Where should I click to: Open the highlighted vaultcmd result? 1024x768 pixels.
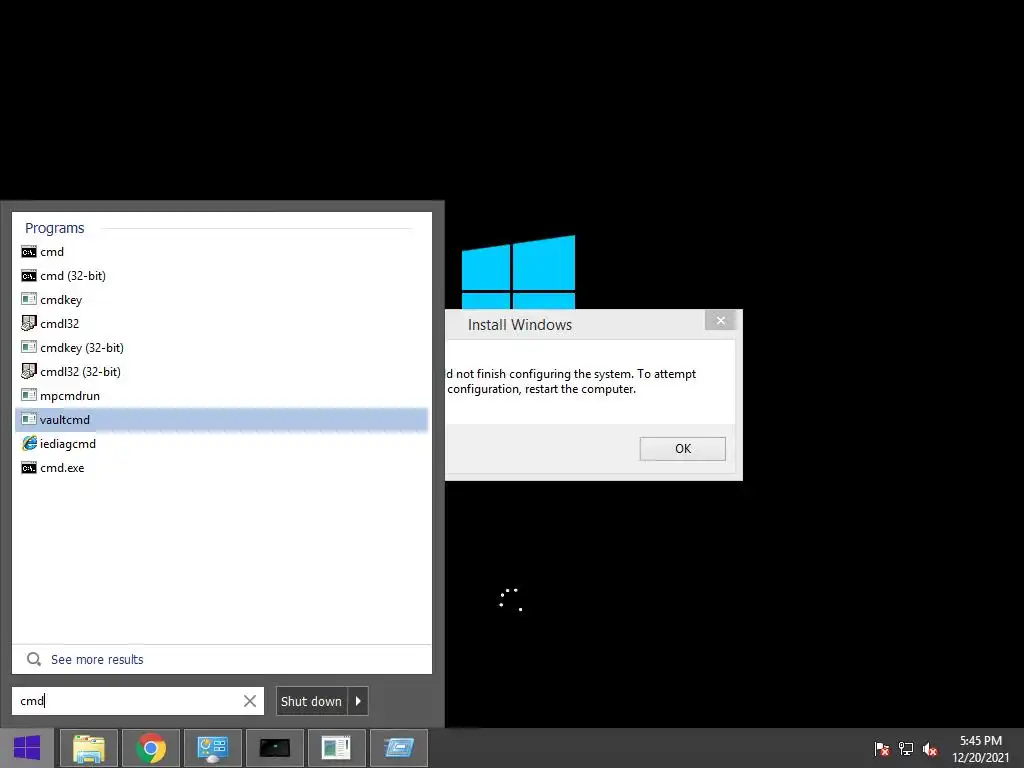pyautogui.click(x=221, y=420)
